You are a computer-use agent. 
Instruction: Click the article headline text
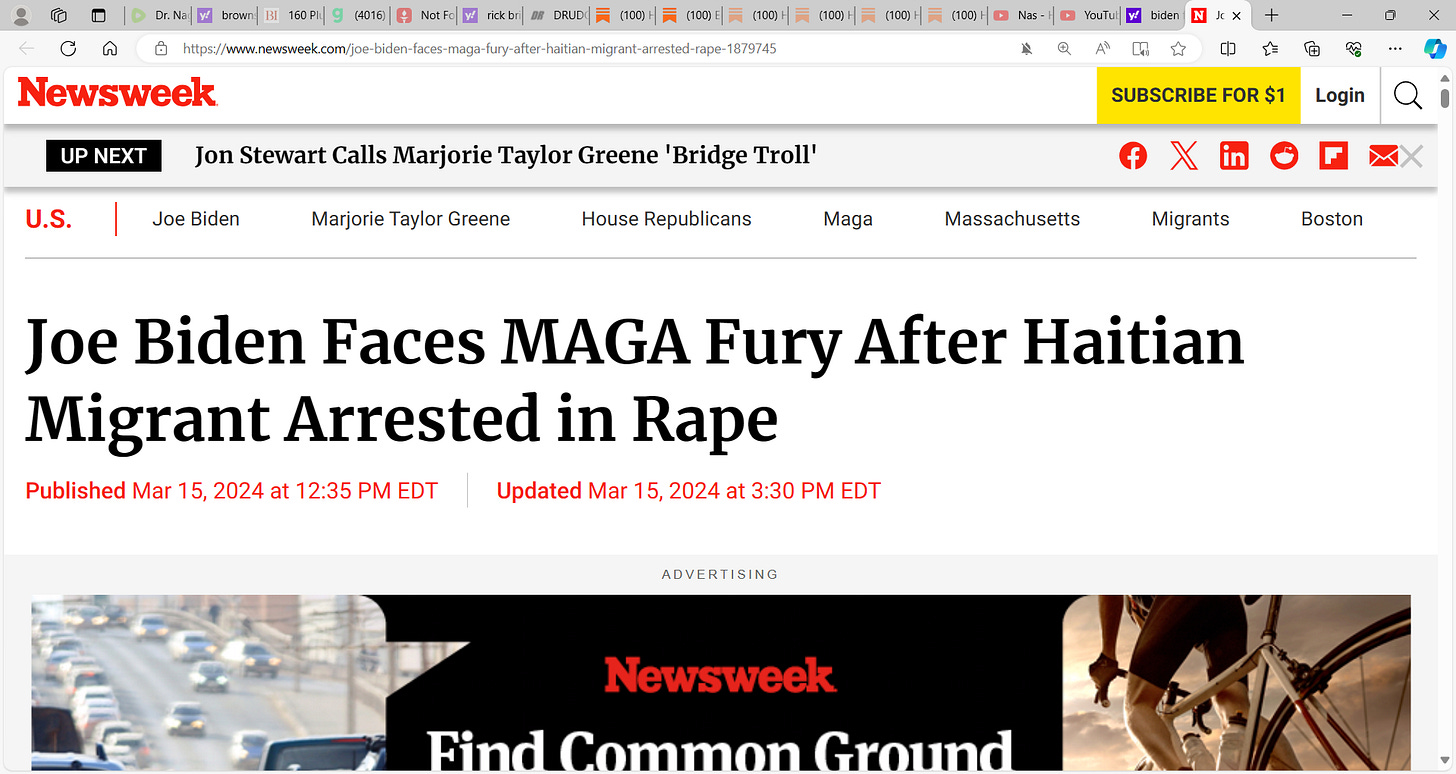pos(635,379)
